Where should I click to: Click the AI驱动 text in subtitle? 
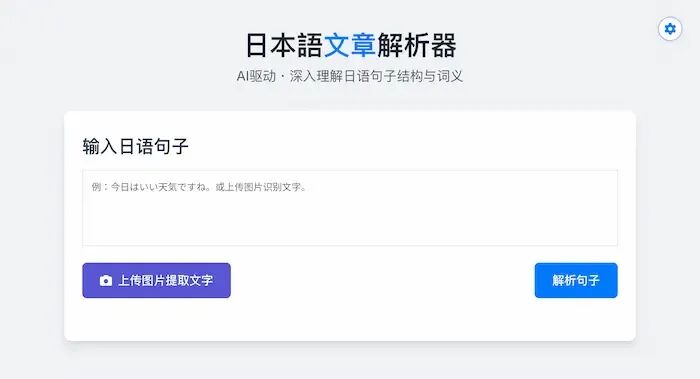(256, 76)
